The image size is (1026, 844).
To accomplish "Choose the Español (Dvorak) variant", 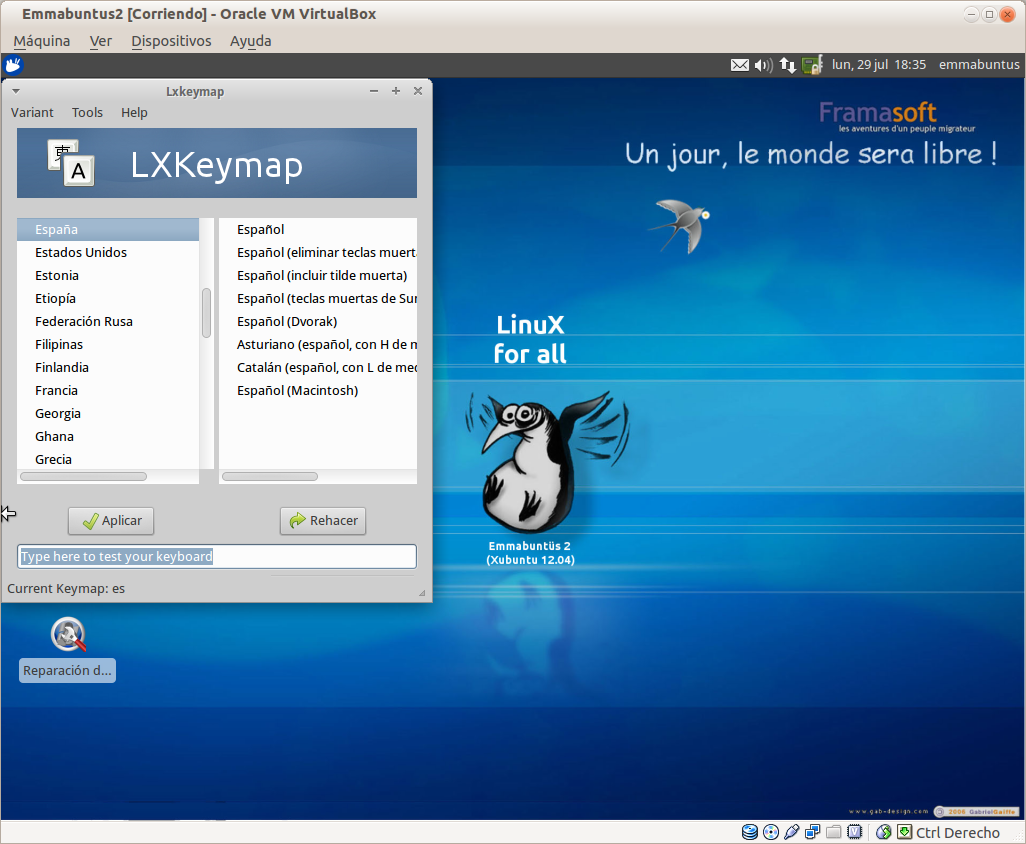I will click(x=287, y=322).
